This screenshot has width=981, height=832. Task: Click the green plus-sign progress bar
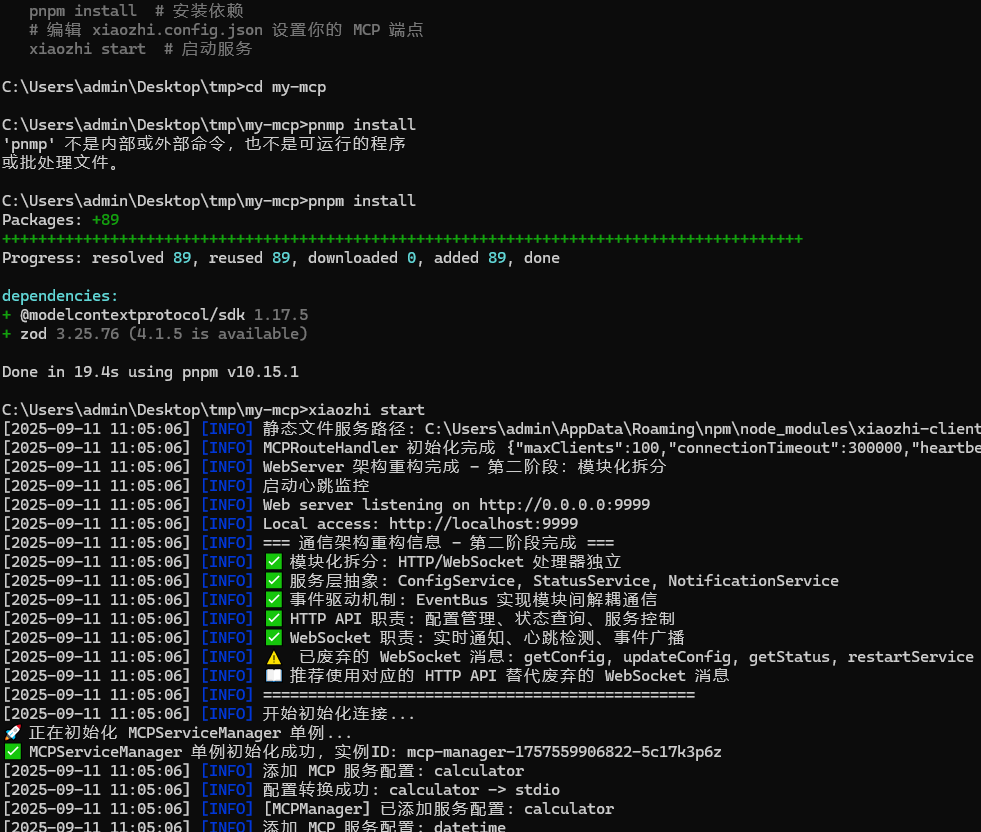tap(402, 239)
